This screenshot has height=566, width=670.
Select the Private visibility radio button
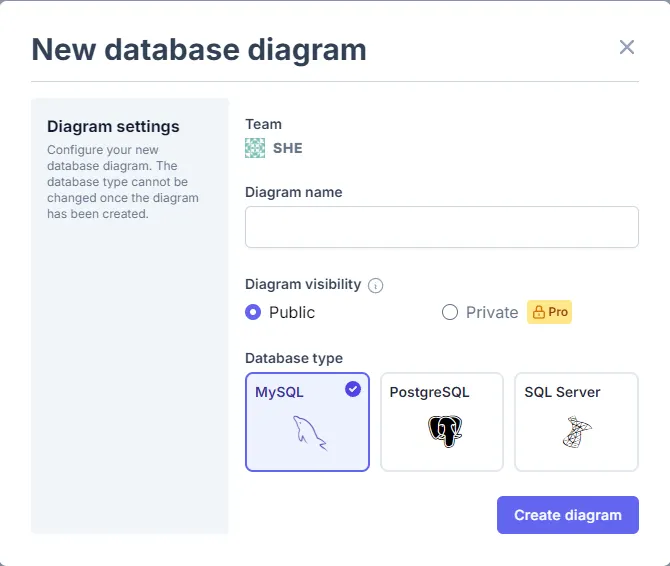pos(450,312)
